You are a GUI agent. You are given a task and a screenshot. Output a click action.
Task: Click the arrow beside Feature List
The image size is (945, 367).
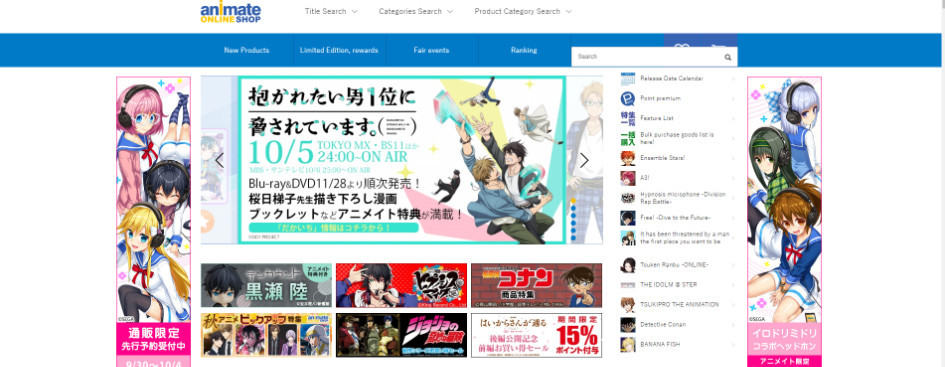coord(733,118)
